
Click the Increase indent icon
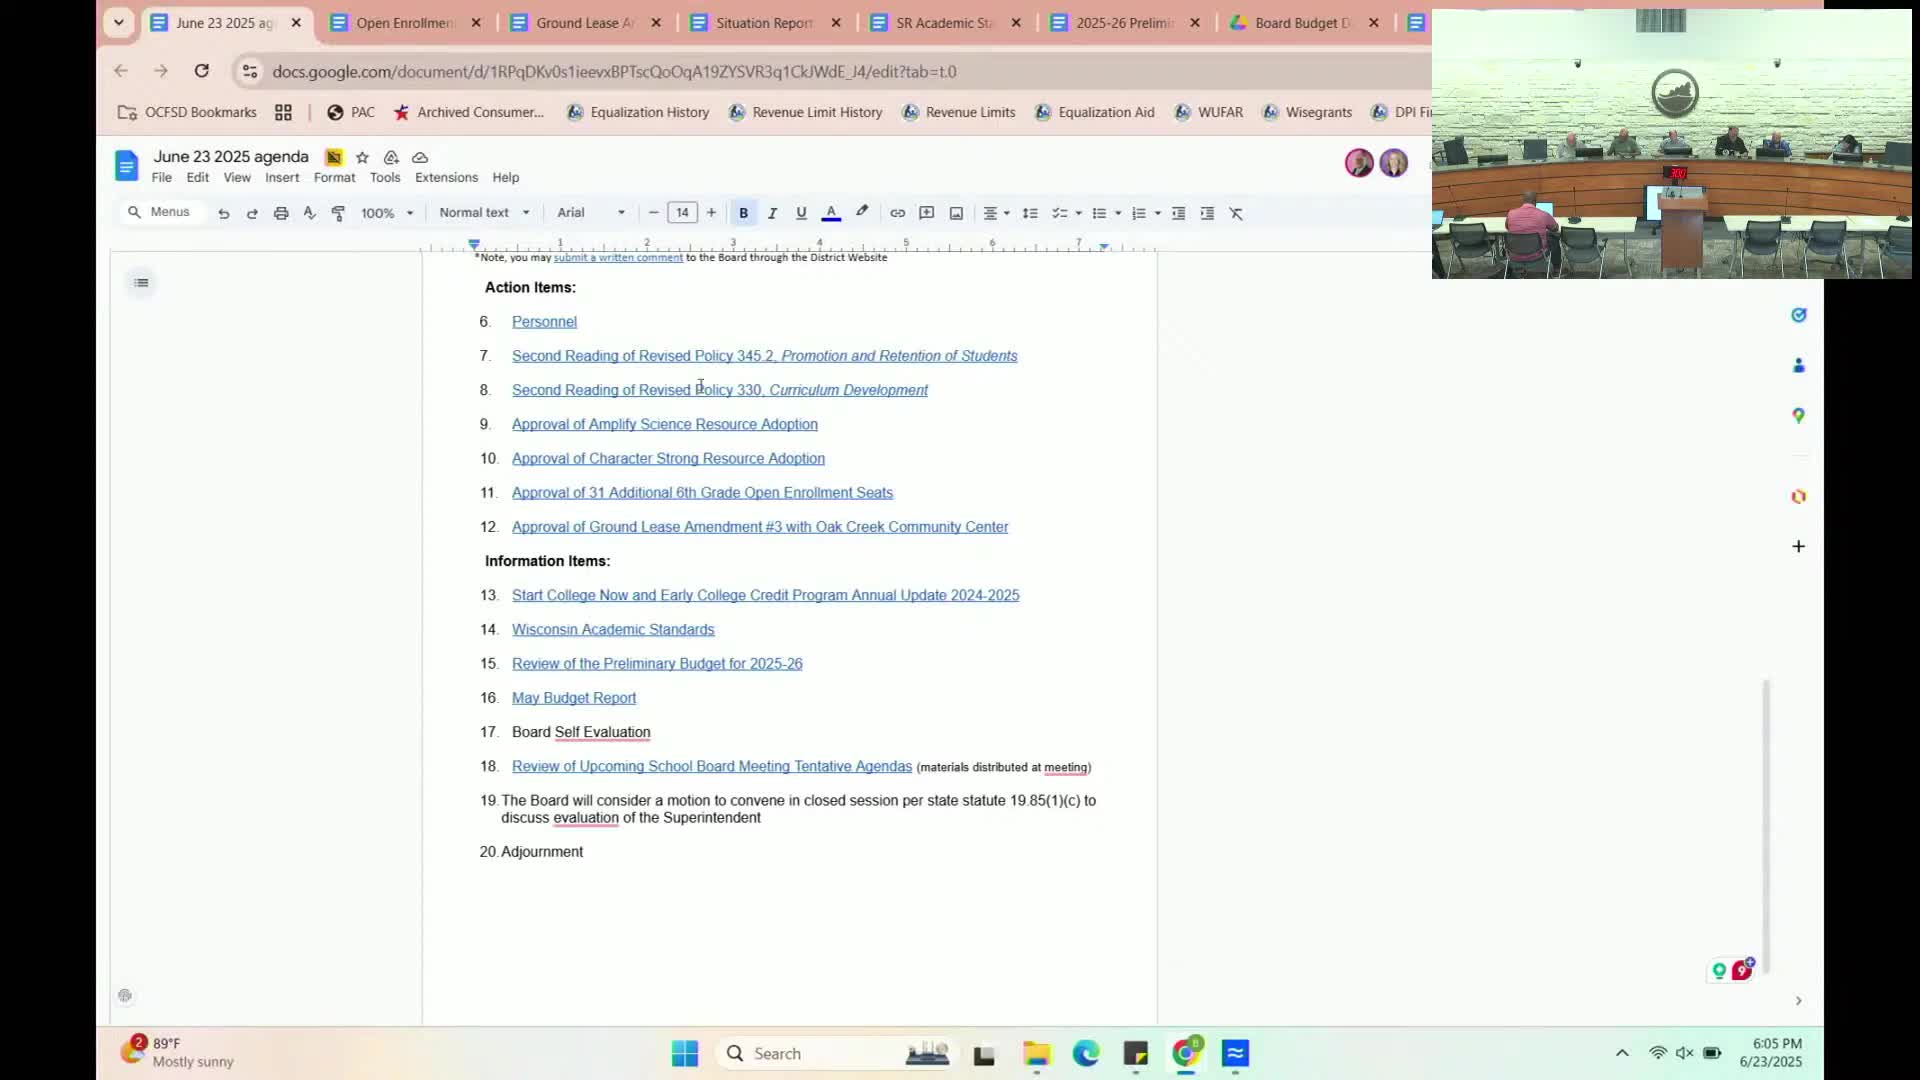(x=1207, y=213)
